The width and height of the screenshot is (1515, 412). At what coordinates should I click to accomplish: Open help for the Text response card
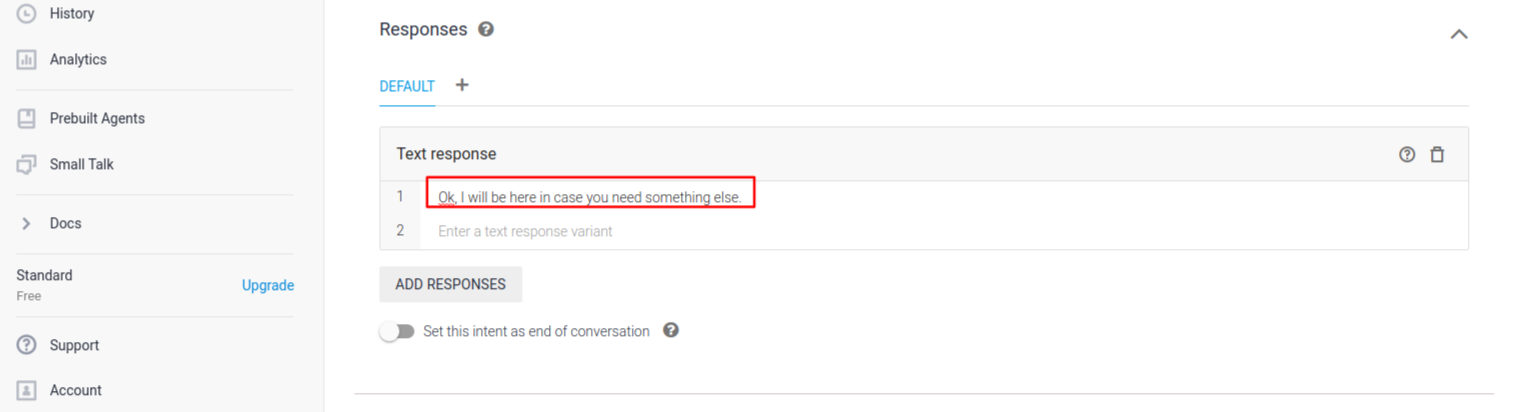(1407, 155)
